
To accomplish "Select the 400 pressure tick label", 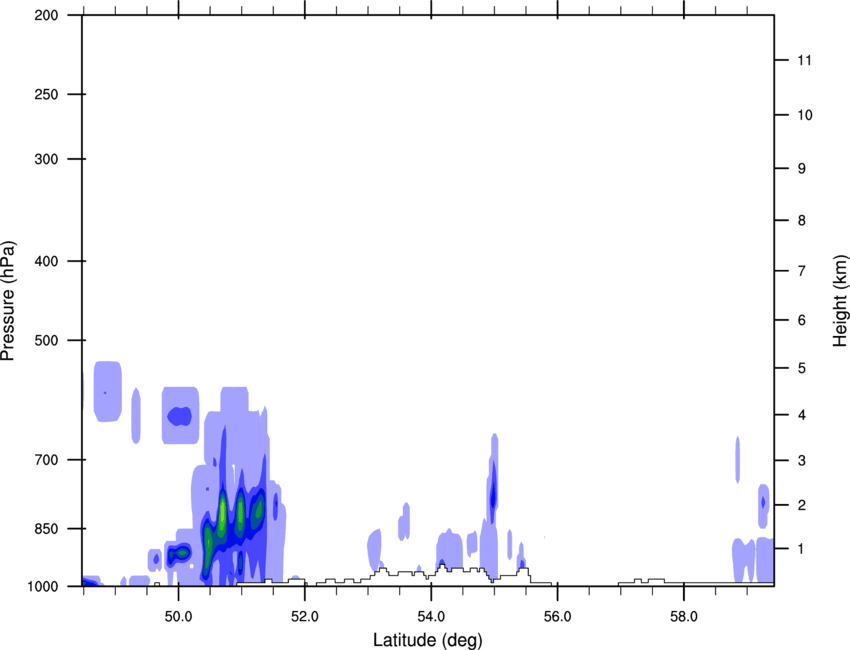I will click(x=46, y=261).
